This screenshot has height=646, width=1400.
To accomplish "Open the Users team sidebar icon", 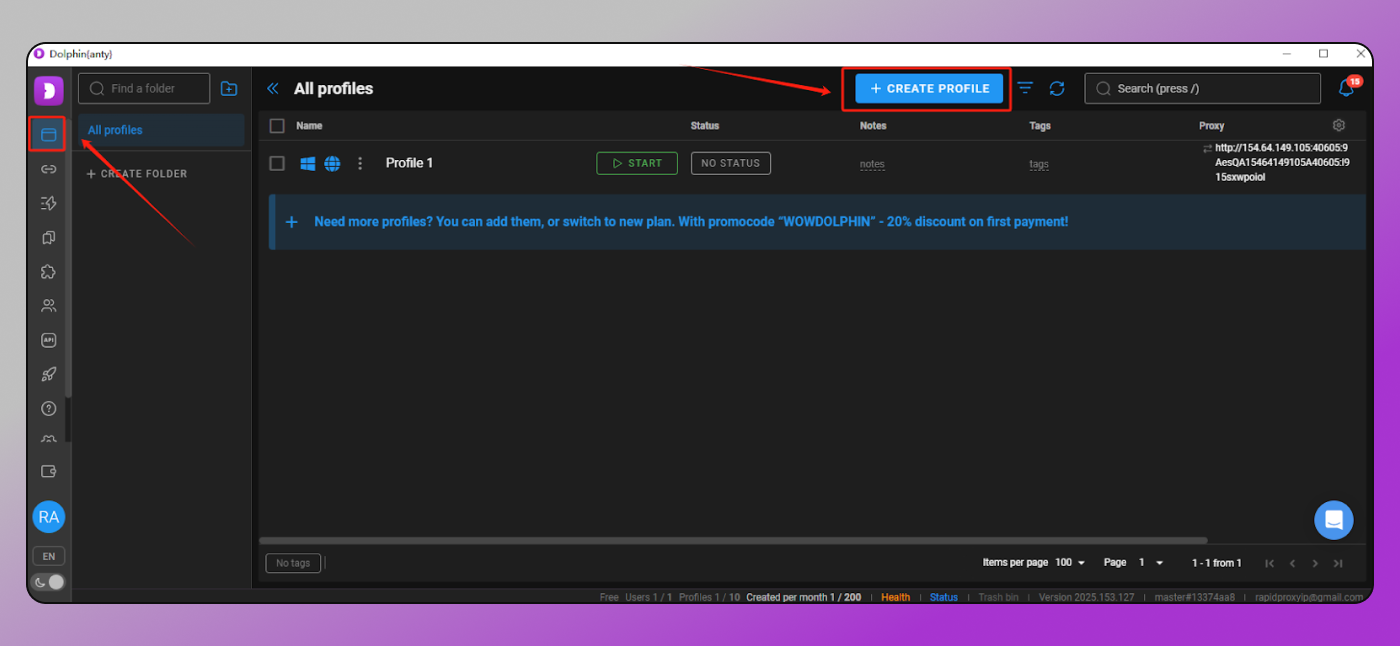I will (x=48, y=306).
